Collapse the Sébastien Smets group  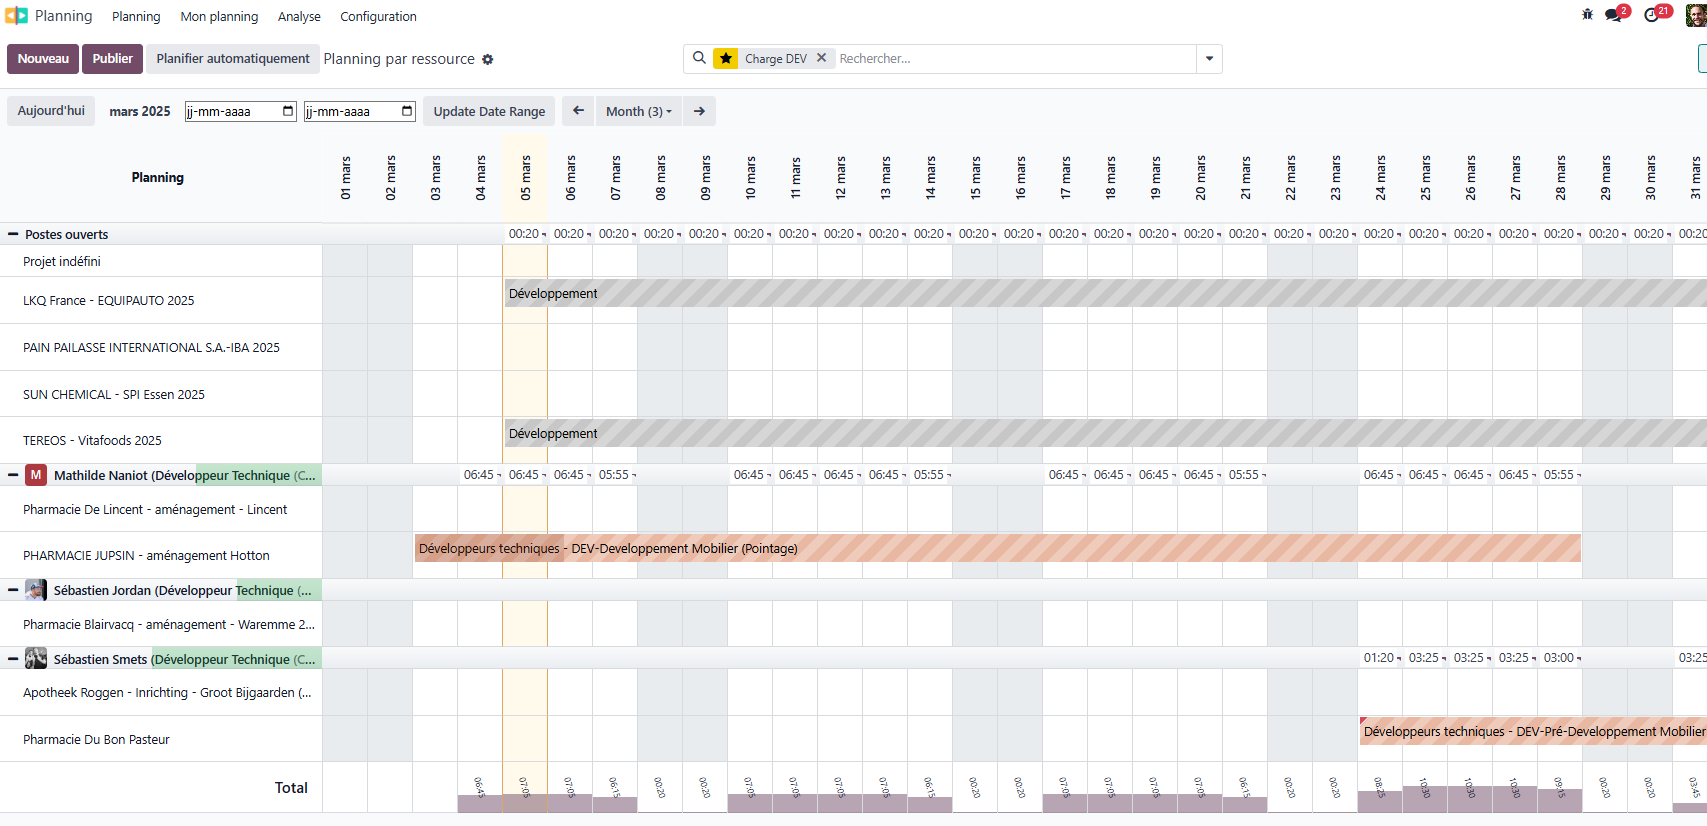tap(13, 659)
